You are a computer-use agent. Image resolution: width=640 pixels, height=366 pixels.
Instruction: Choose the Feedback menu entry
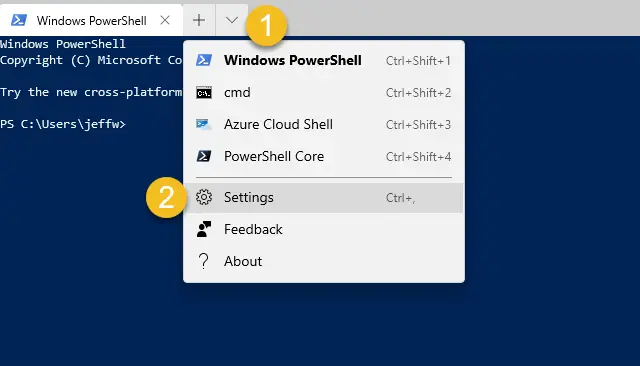click(x=324, y=229)
